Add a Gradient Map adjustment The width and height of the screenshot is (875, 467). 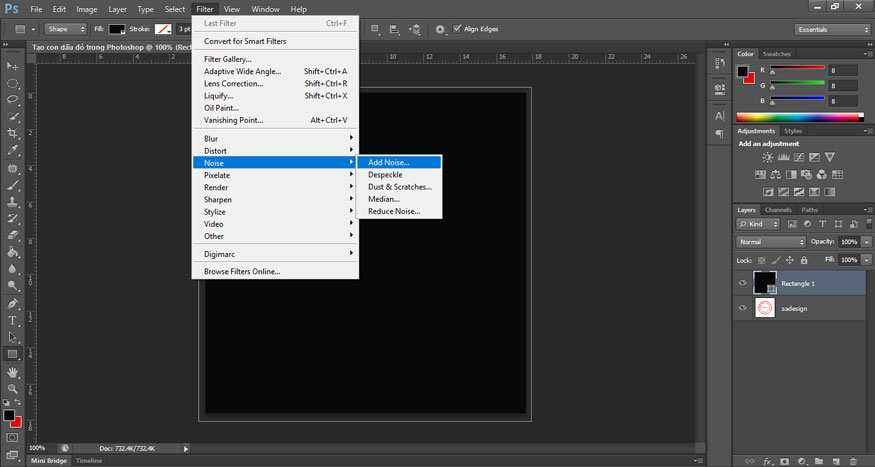coord(830,192)
